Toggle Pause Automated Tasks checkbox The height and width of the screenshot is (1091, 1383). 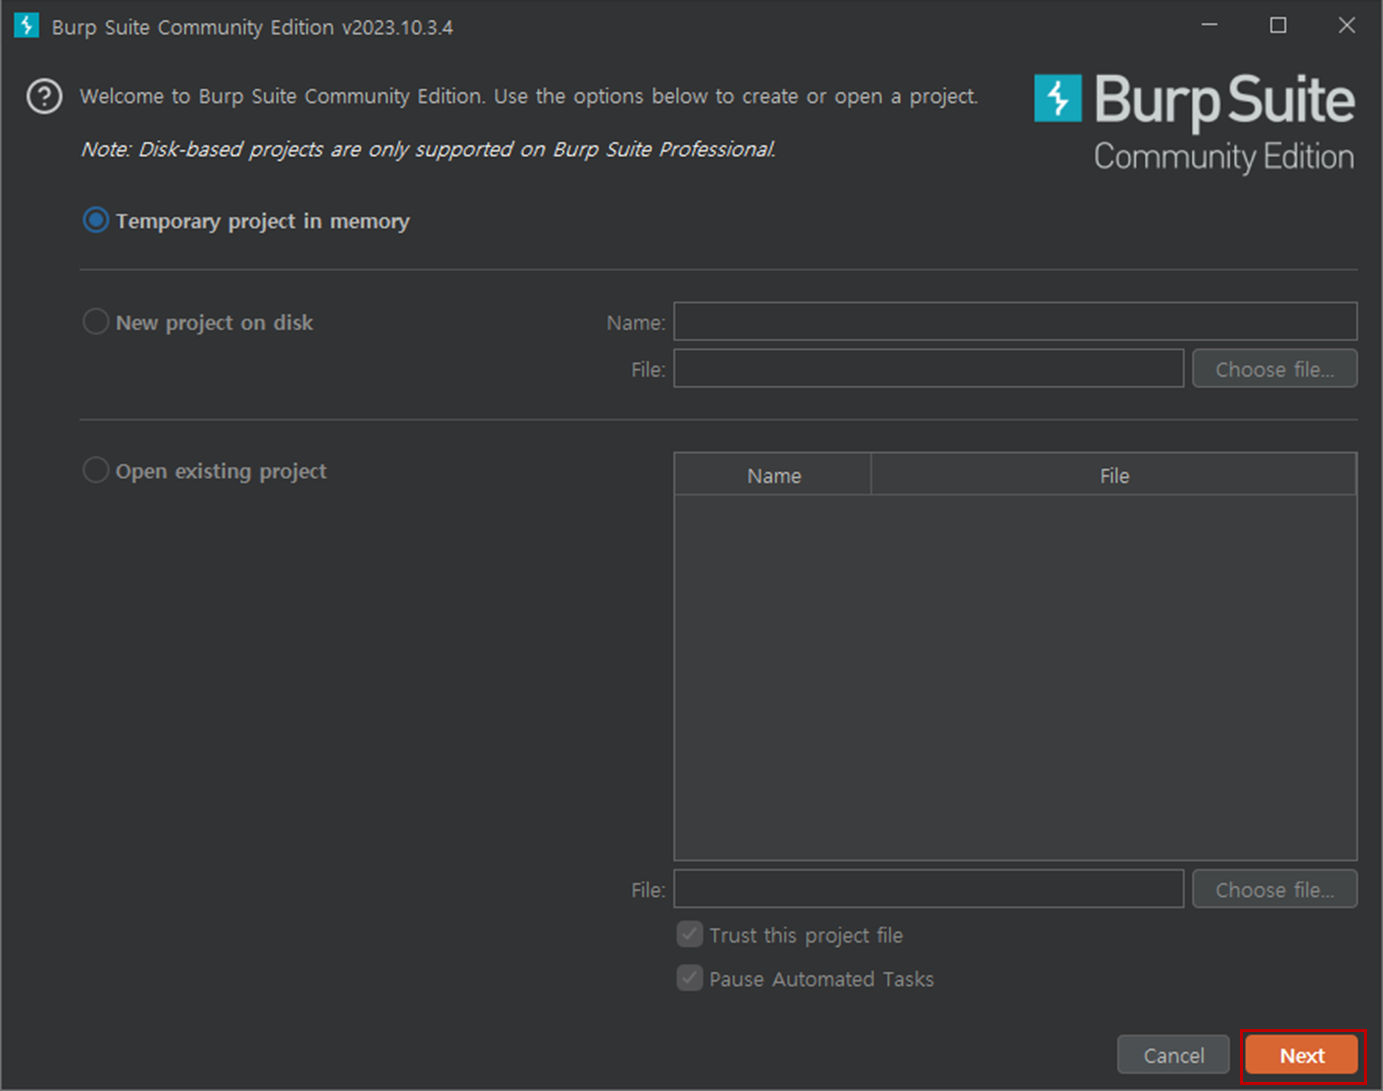coord(690,978)
